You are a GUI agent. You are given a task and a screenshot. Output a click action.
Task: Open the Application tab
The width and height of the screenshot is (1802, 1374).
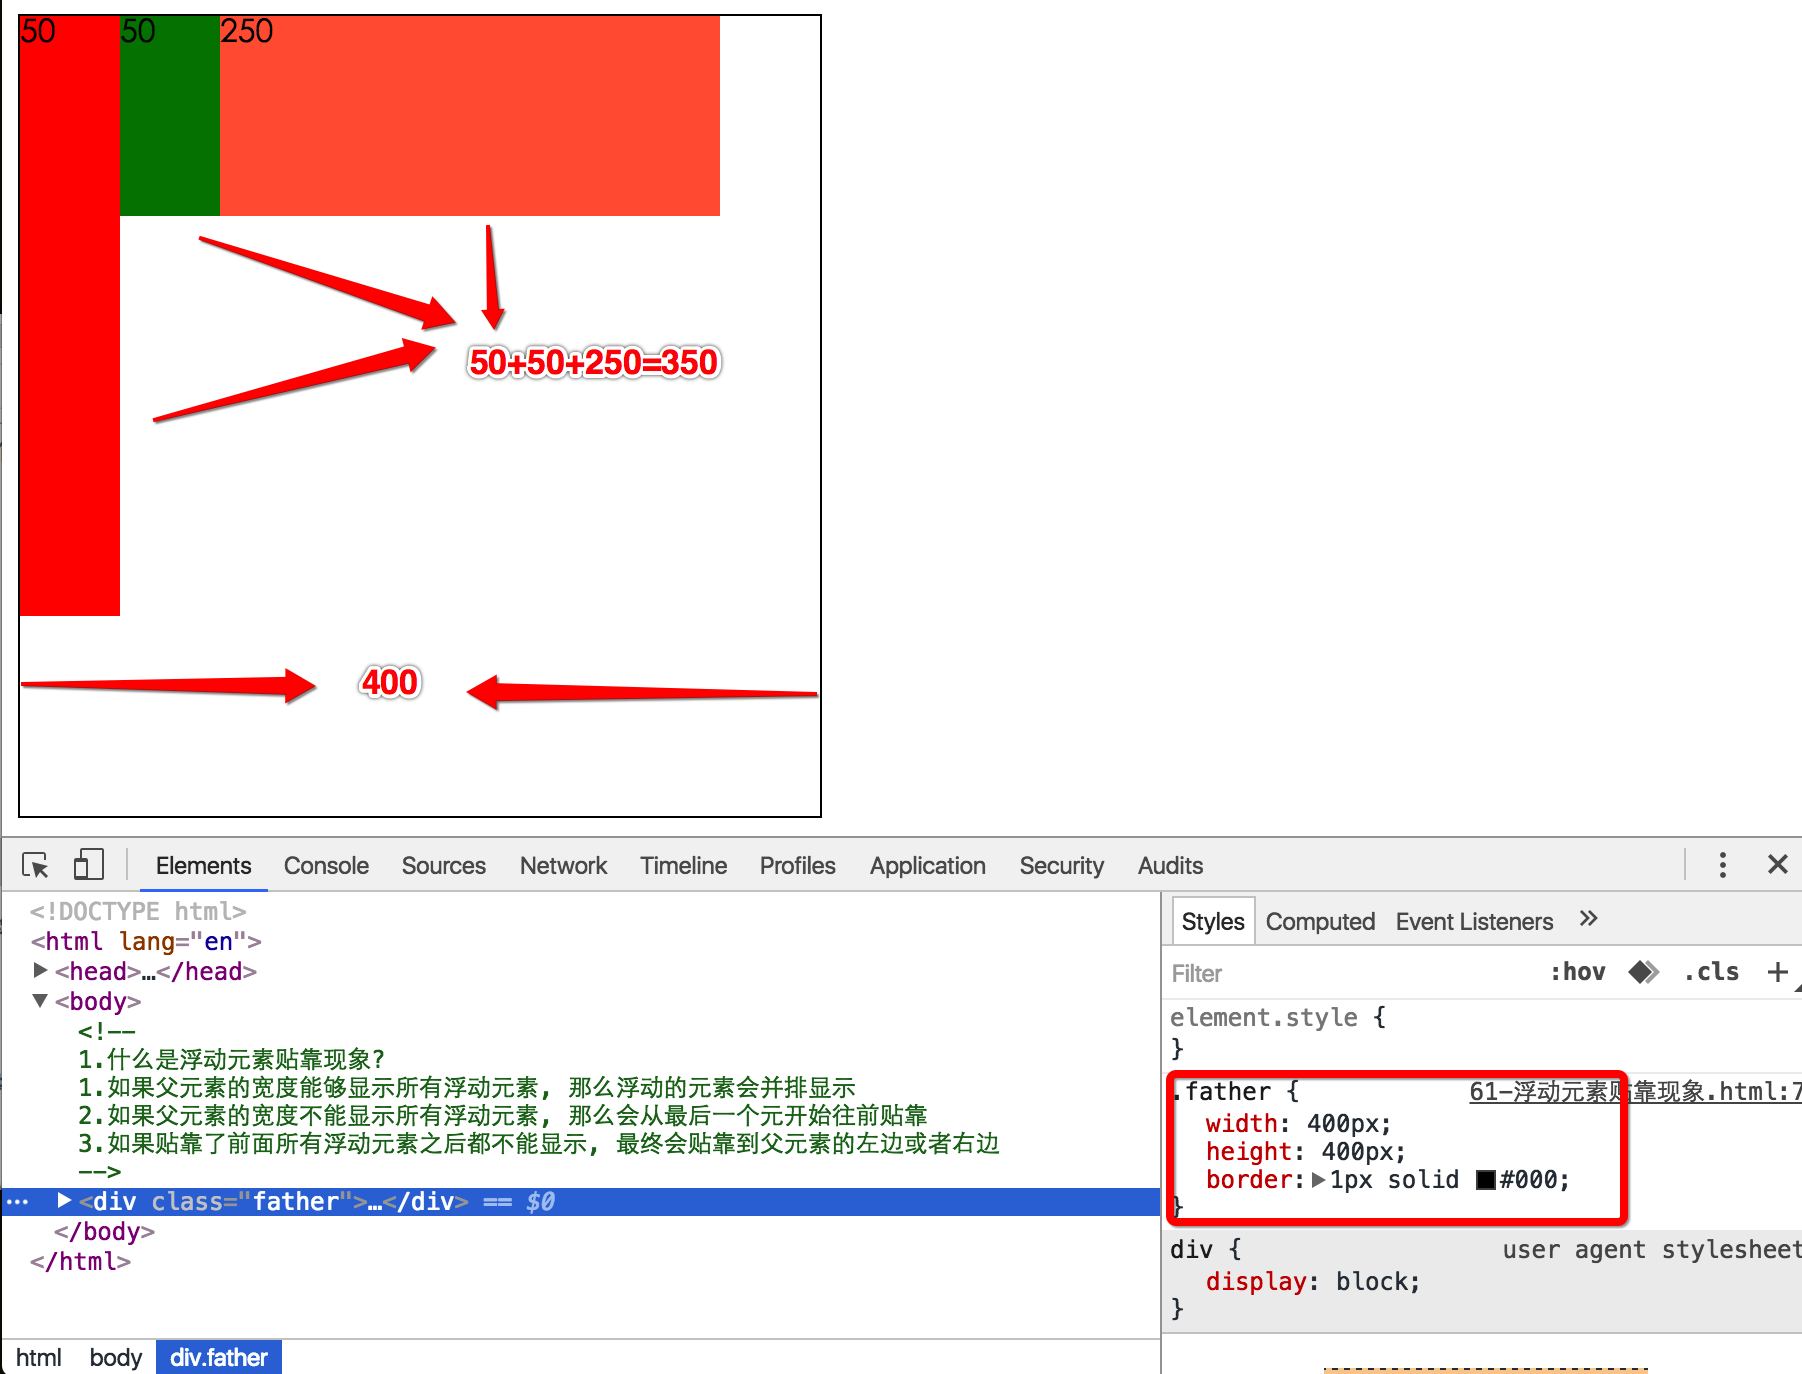point(927,866)
